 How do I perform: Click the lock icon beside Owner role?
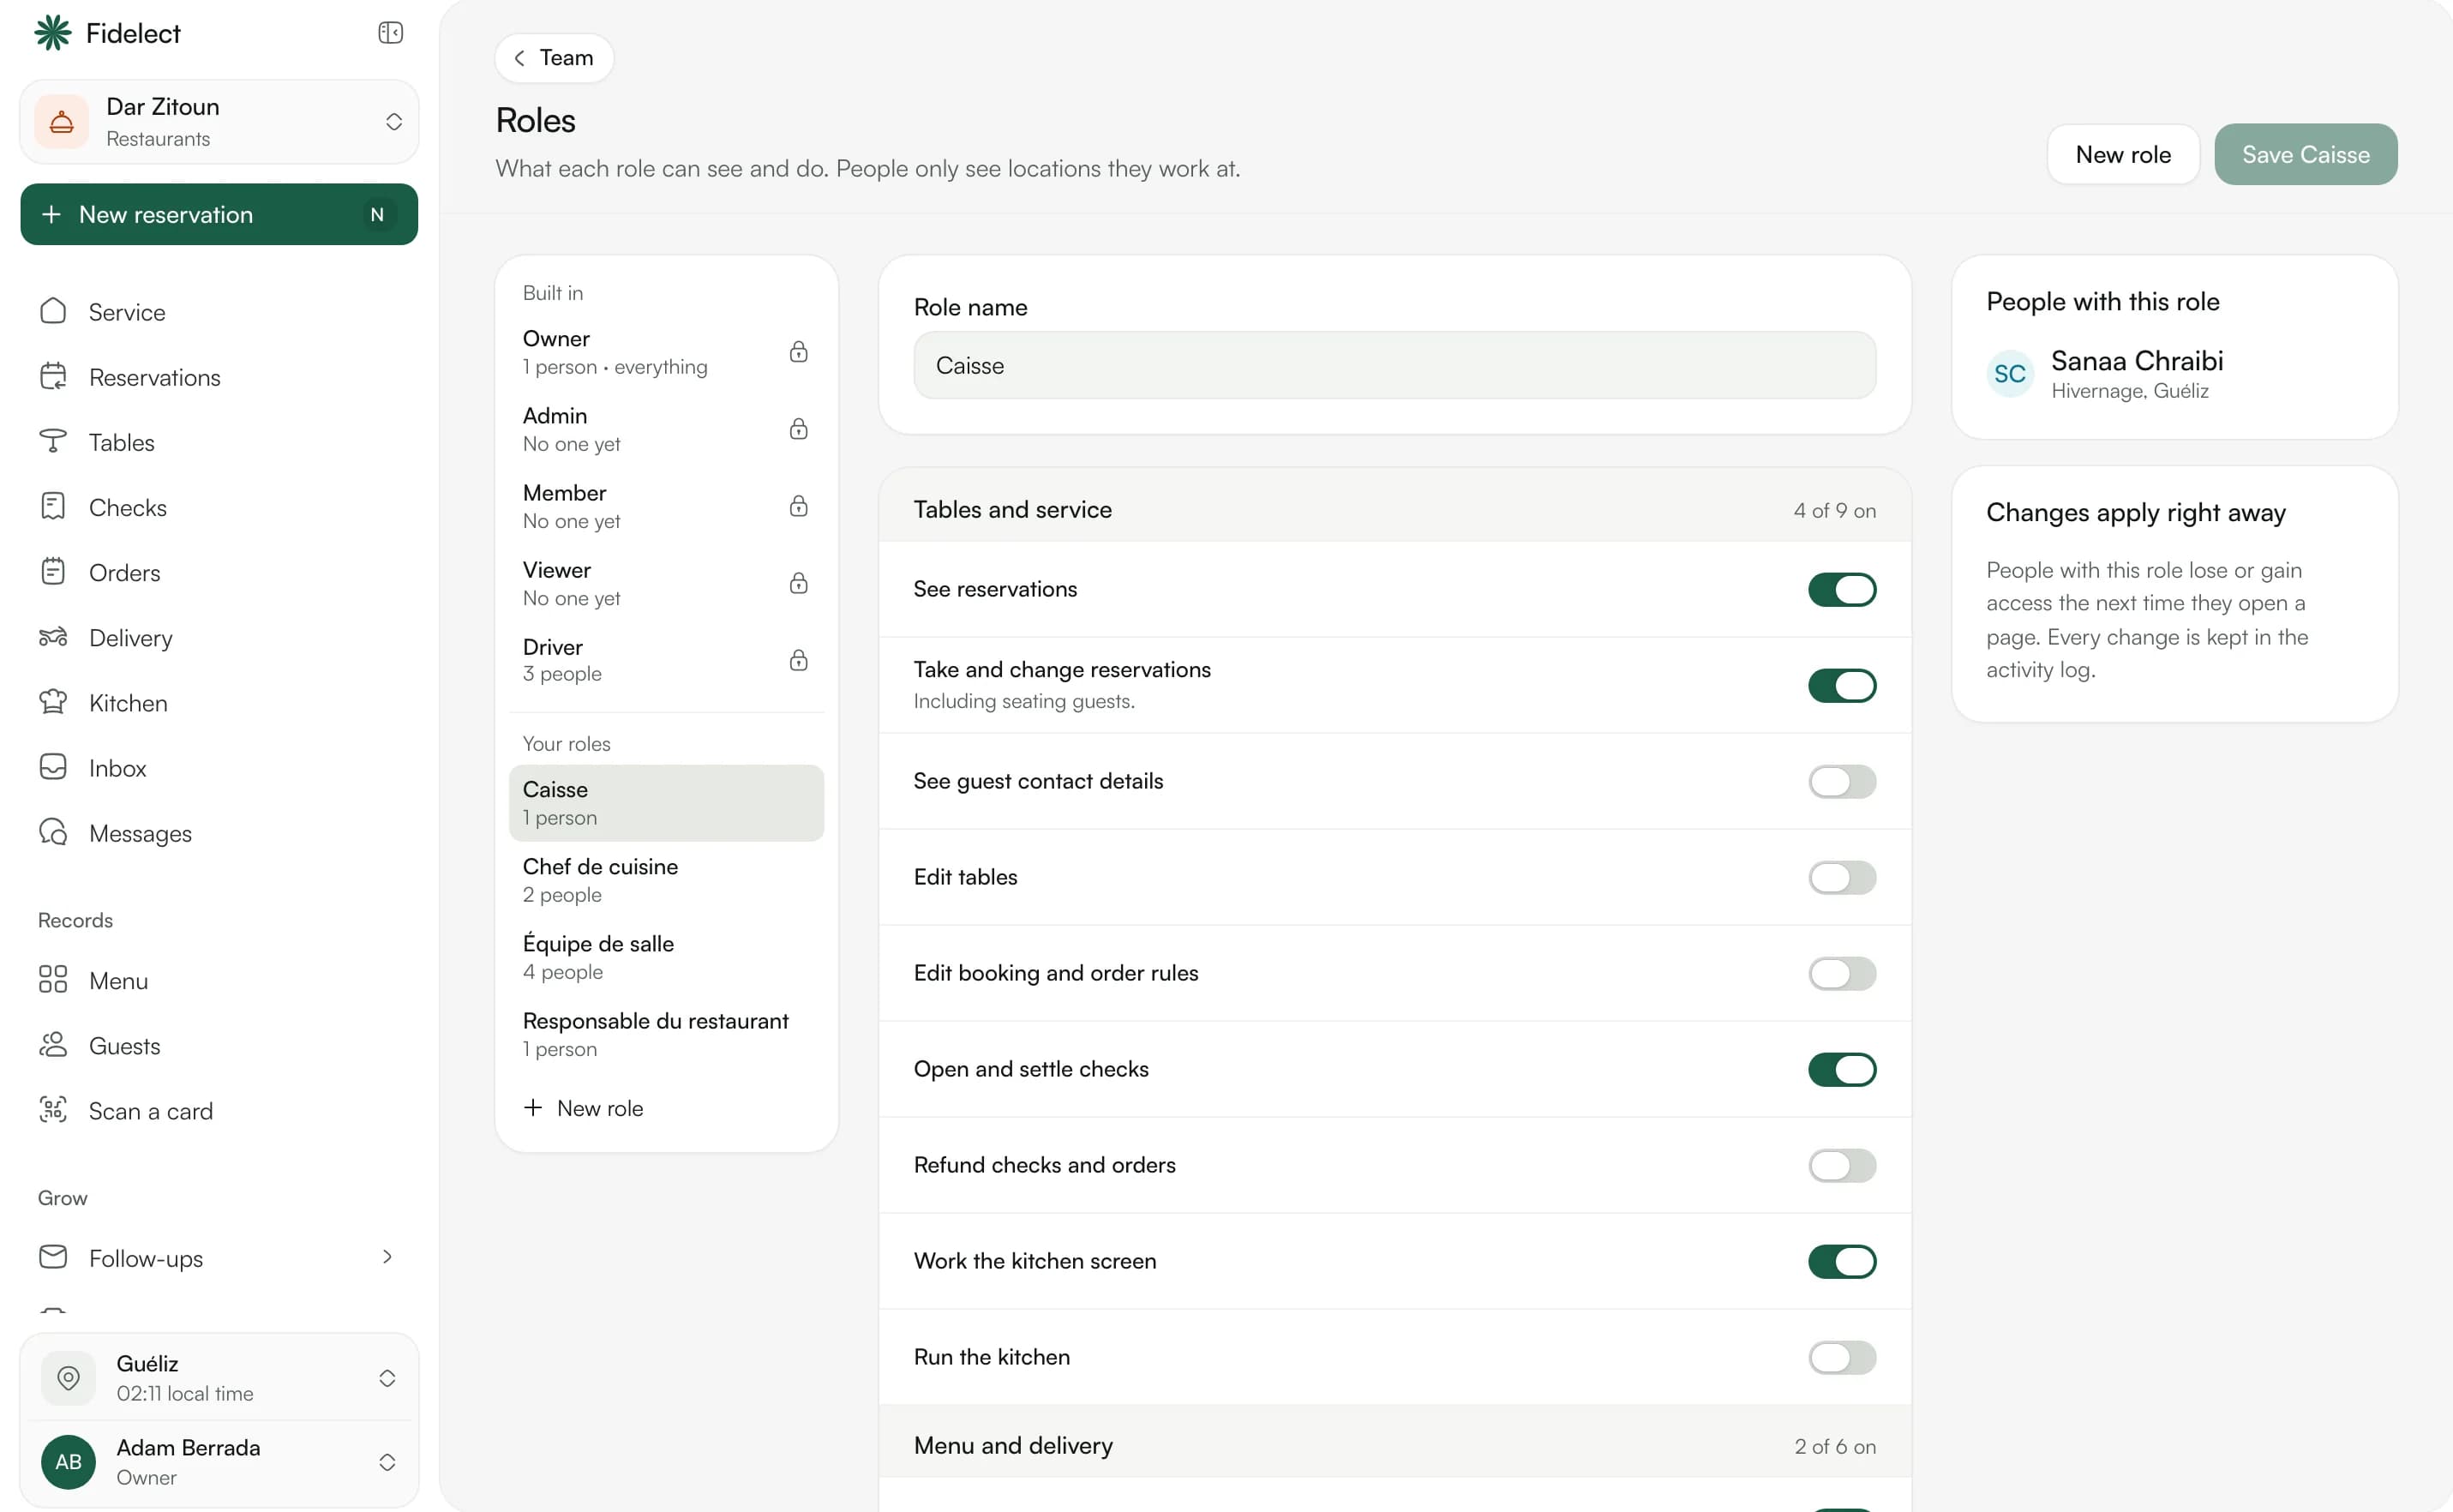[x=798, y=352]
